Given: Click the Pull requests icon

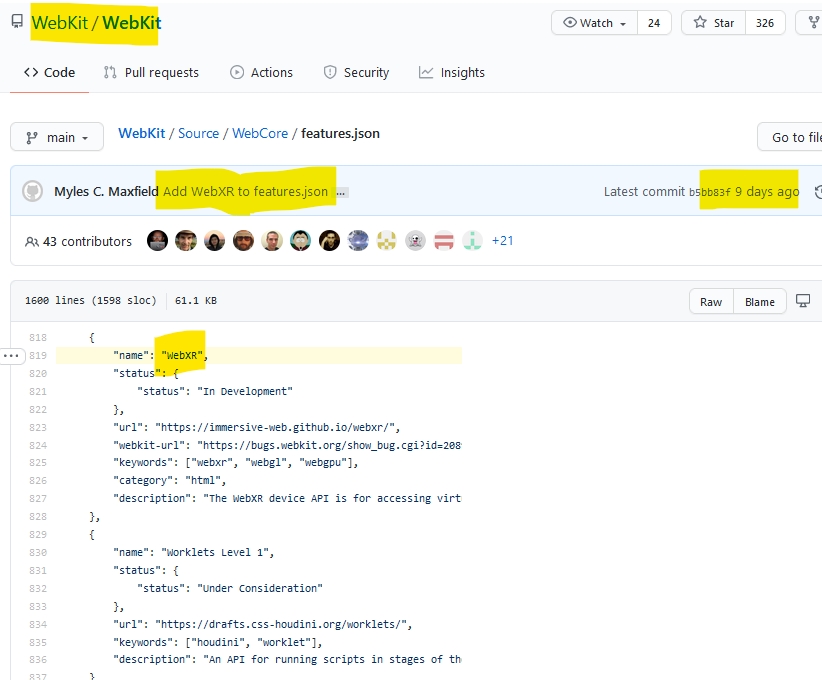Looking at the screenshot, I should [x=110, y=72].
